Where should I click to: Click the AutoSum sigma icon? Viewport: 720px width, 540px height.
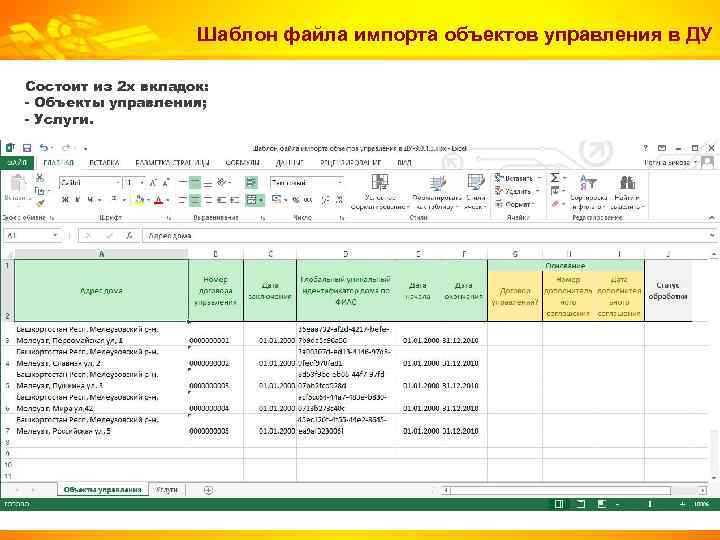click(555, 178)
